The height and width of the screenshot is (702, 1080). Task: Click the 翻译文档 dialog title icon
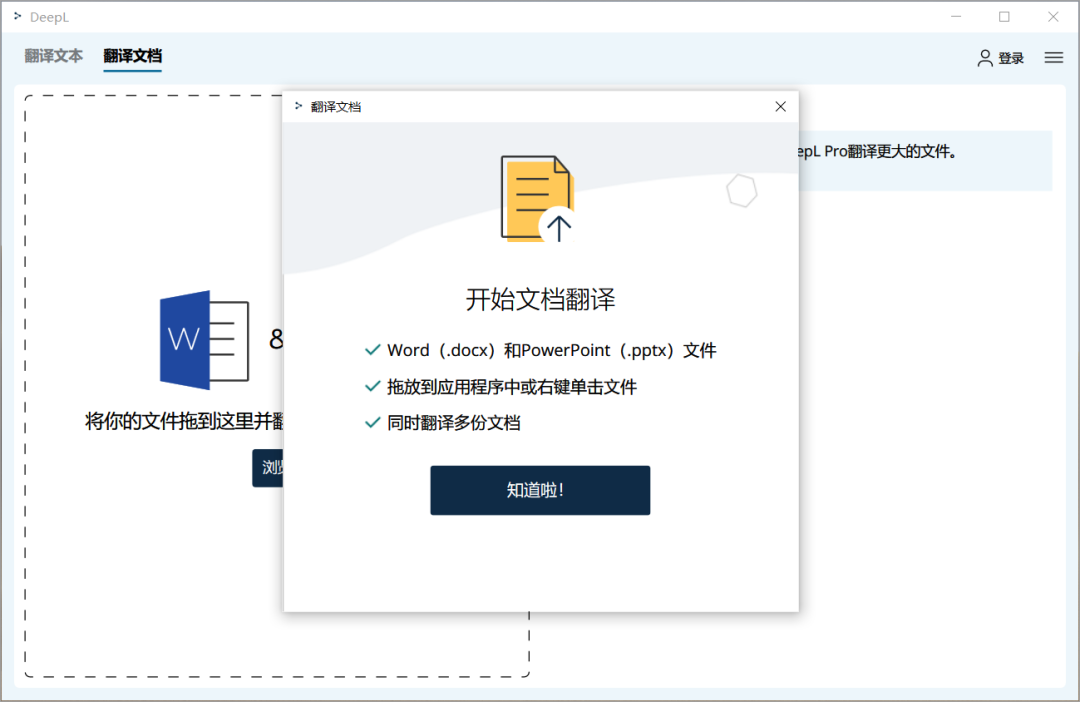(298, 106)
